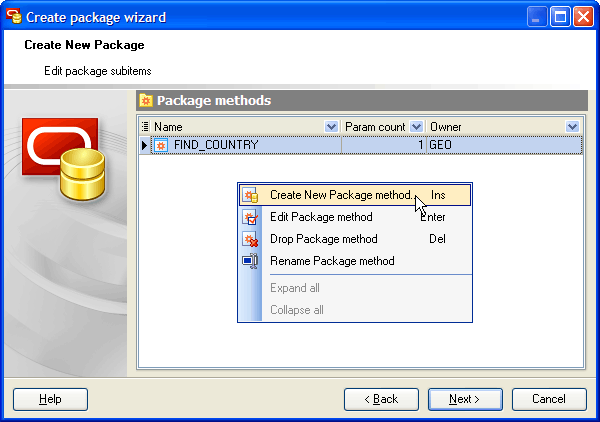Screen dimensions: 600x422
Task: Click the grid column chooser icon
Action: 145,127
